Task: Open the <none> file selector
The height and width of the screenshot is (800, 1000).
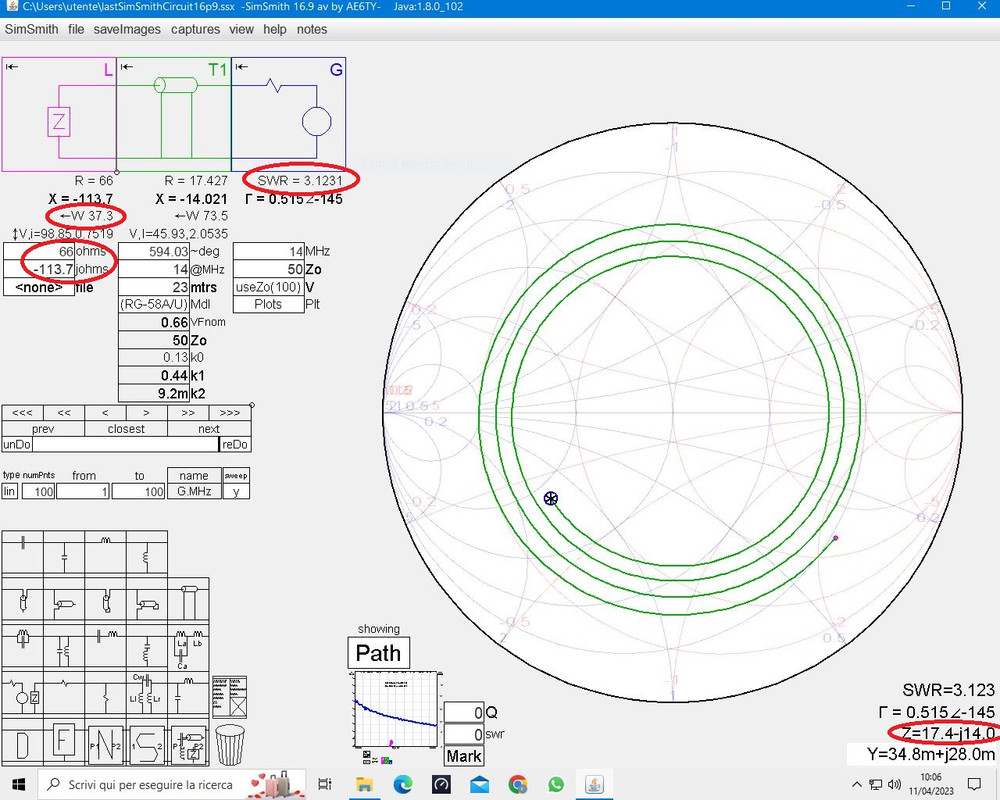Action: pyautogui.click(x=39, y=287)
